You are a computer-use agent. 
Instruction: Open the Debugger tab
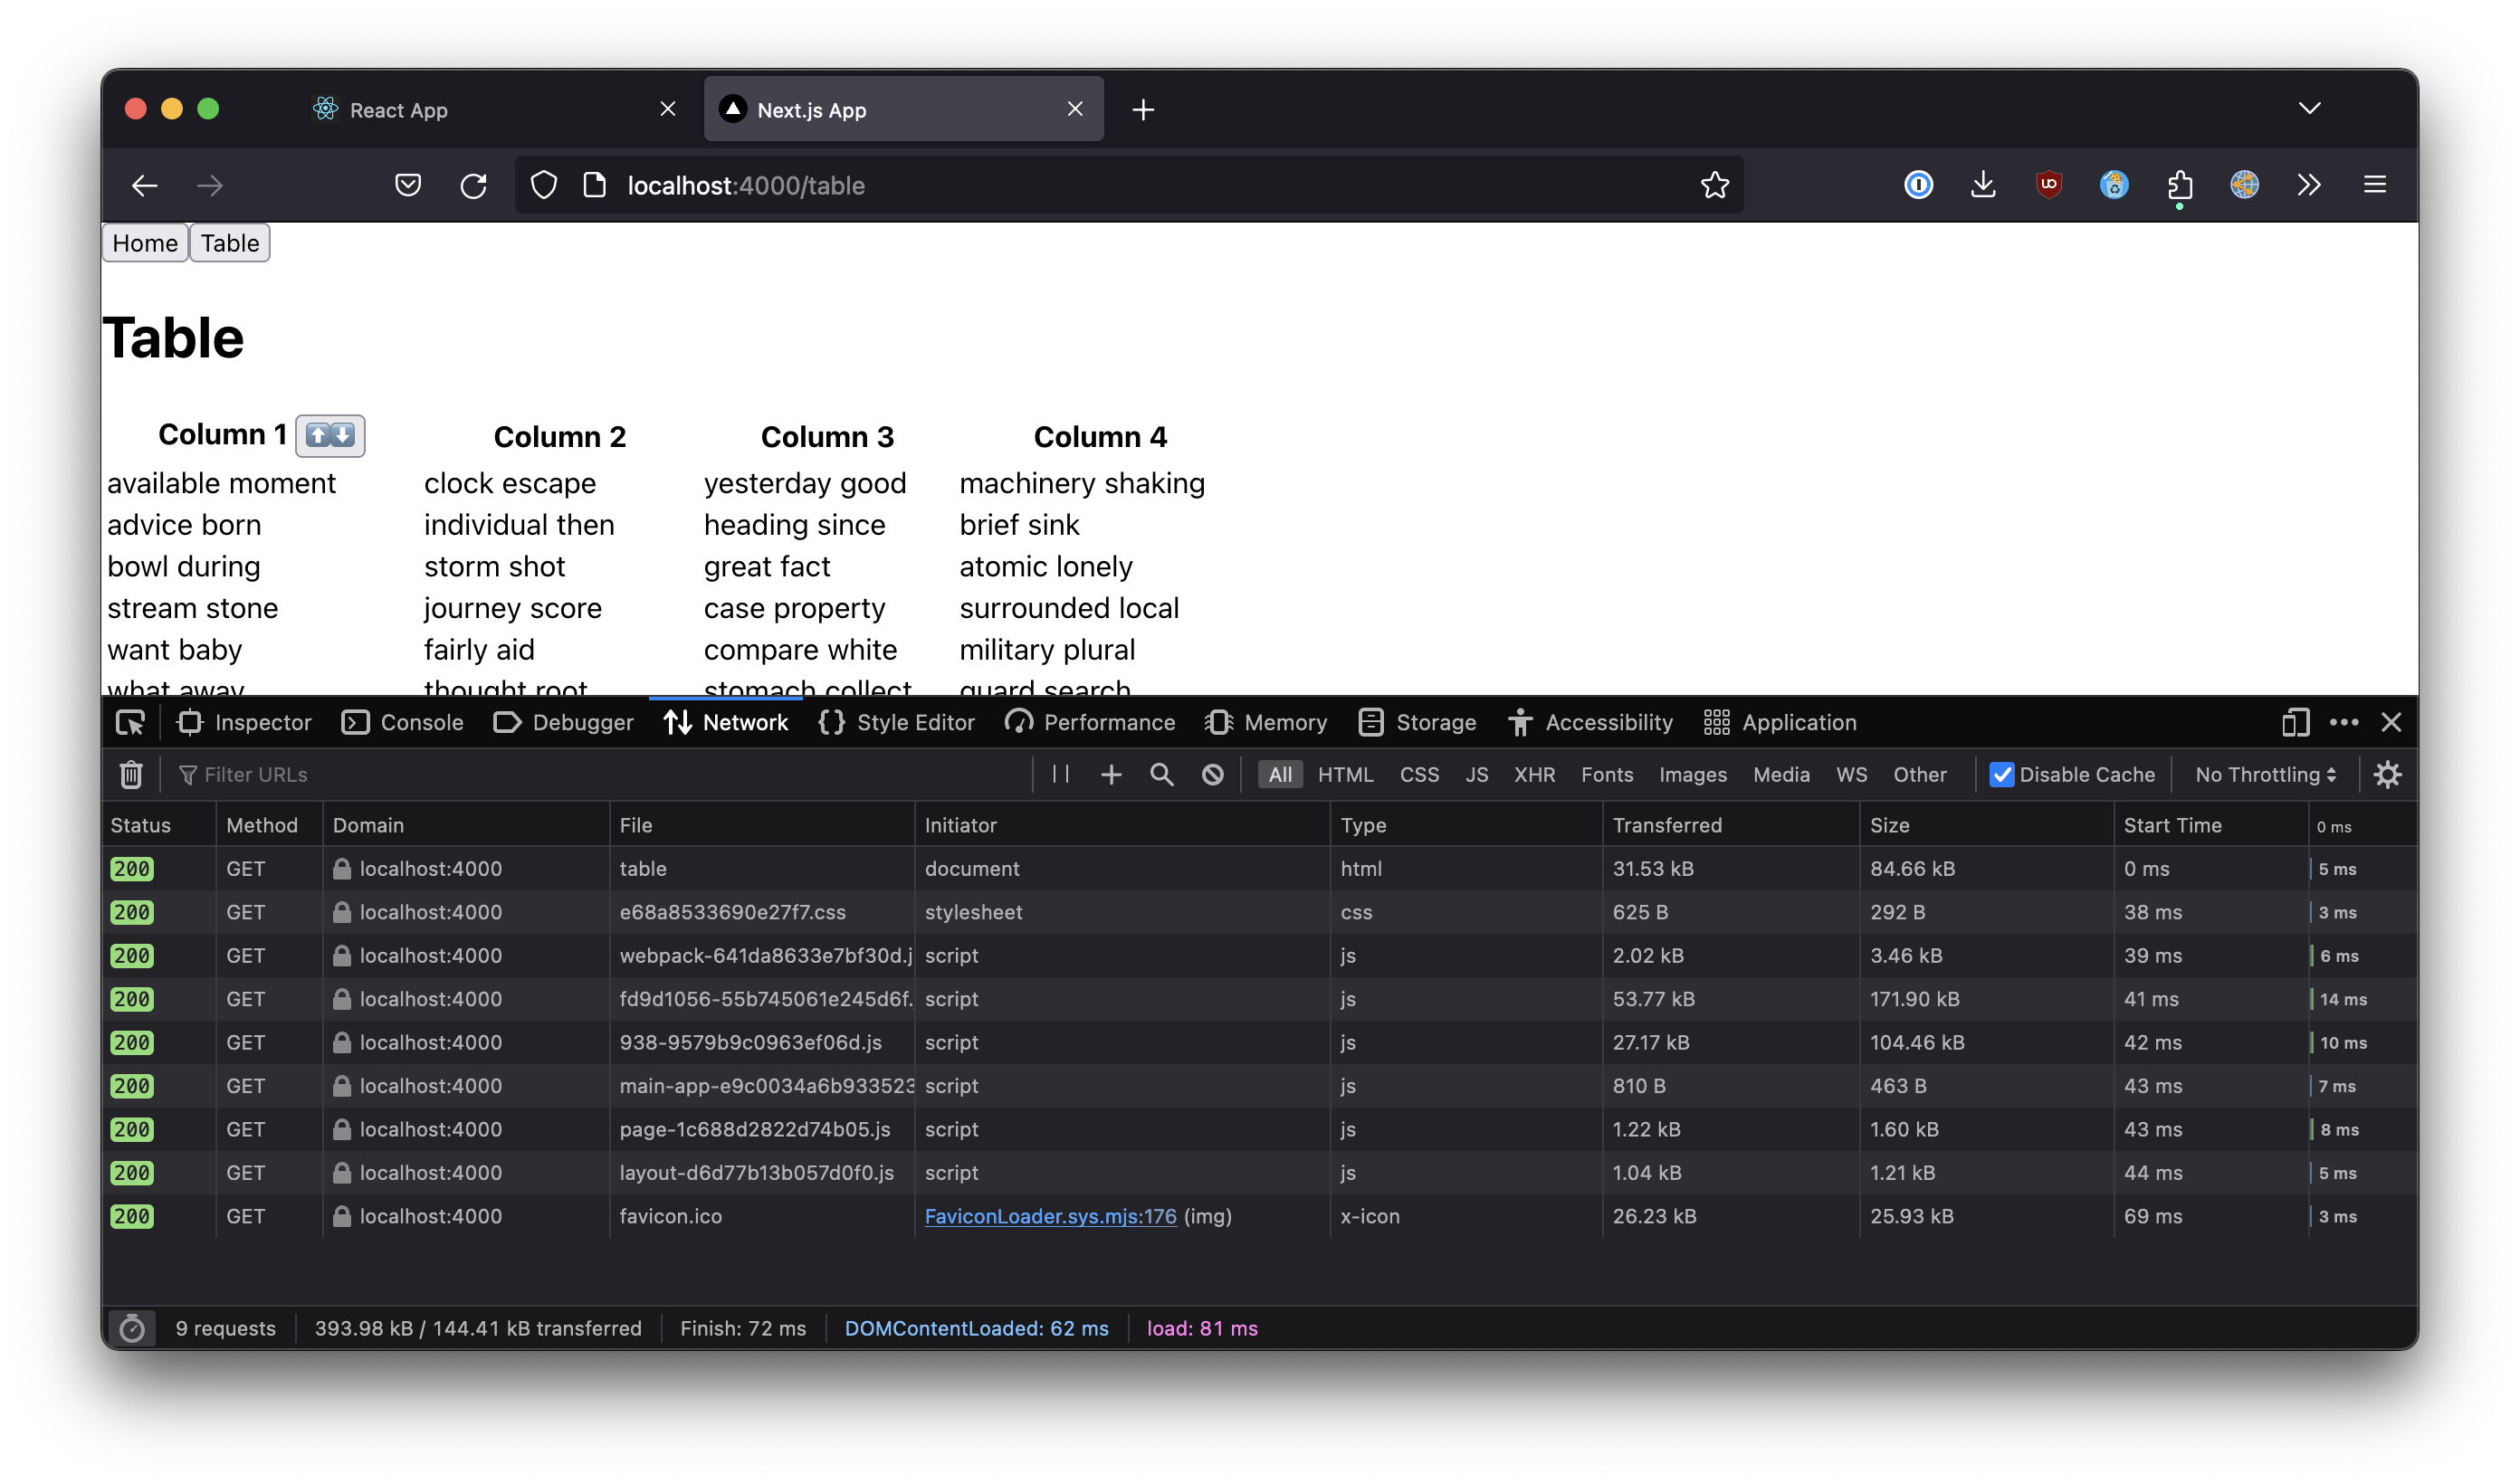[x=563, y=722]
